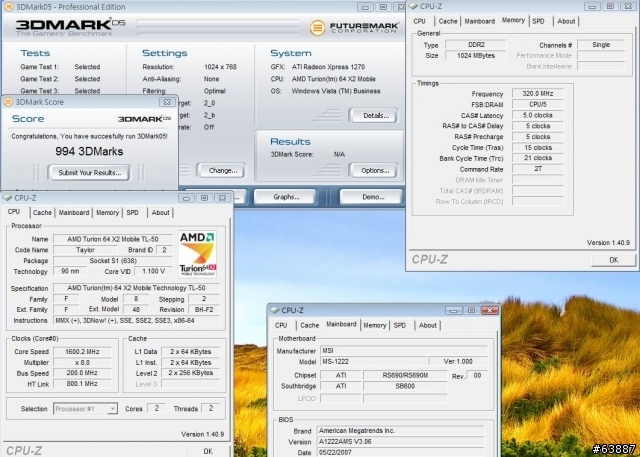The image size is (640, 457).
Task: Click the Core Speed 1600.2 MHz value
Action: click(x=82, y=352)
